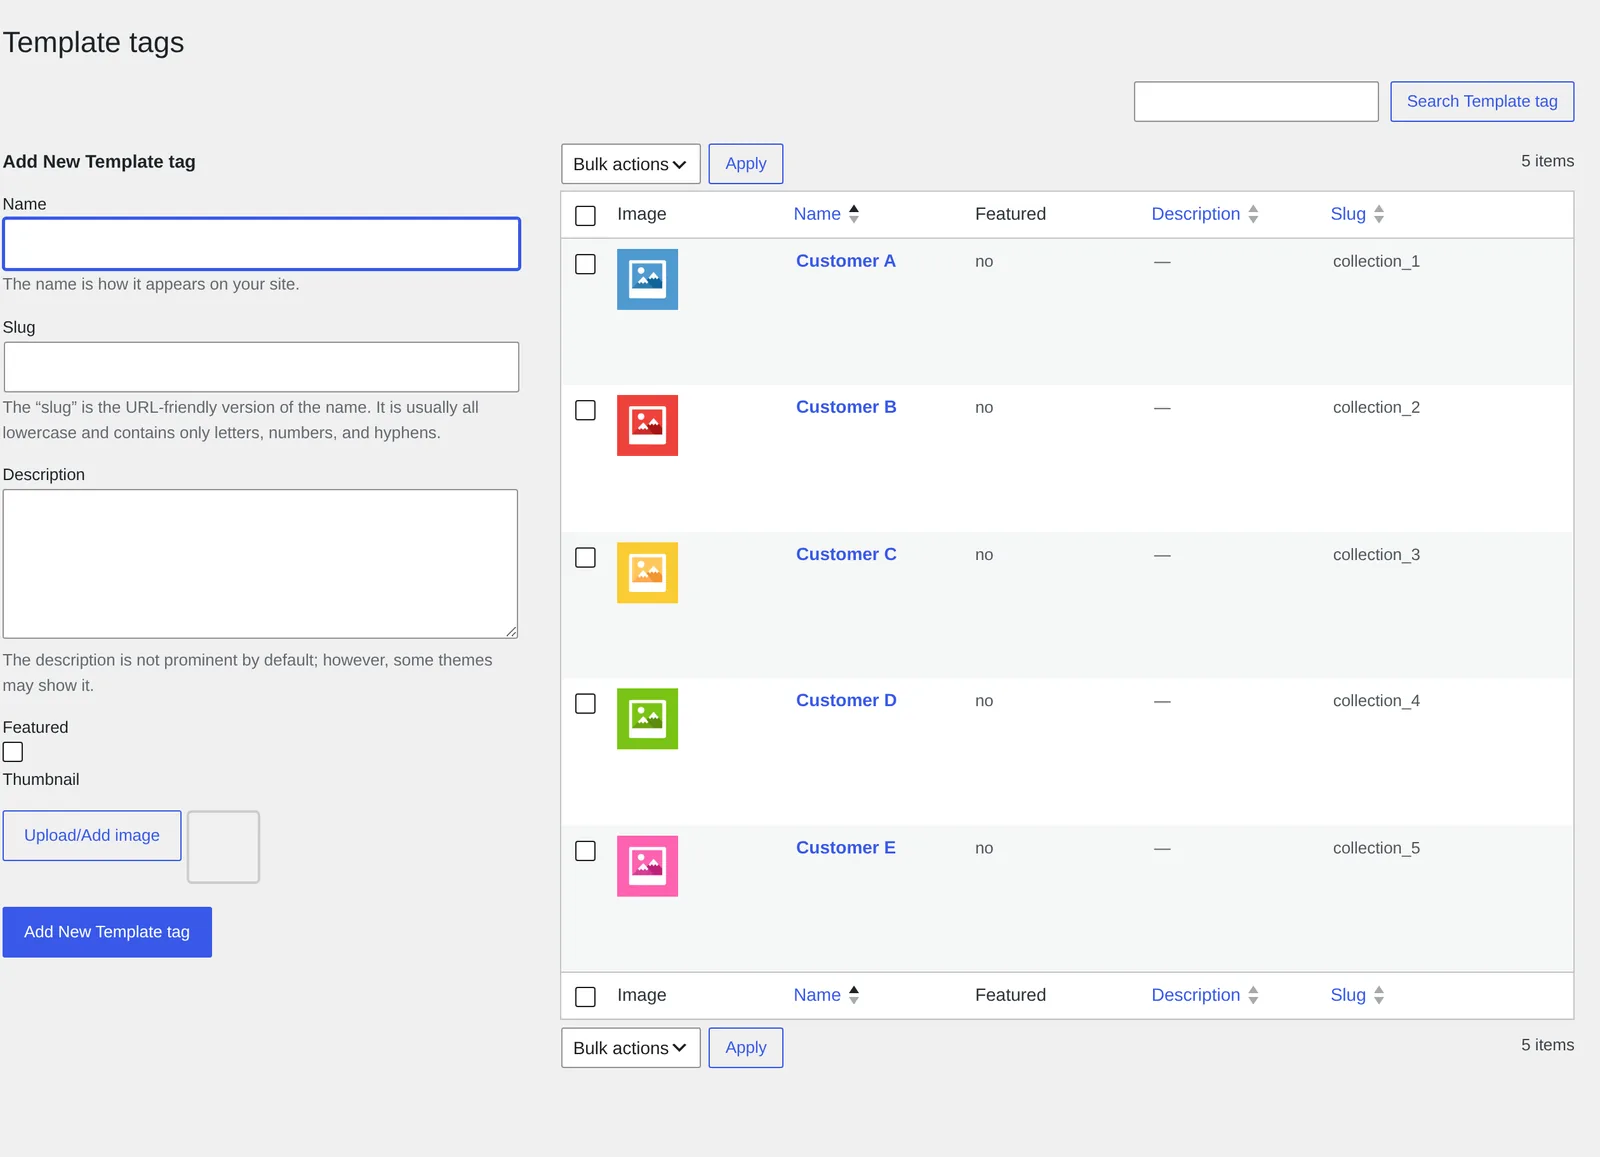Enable the Featured checkbox in the add form

tap(13, 752)
